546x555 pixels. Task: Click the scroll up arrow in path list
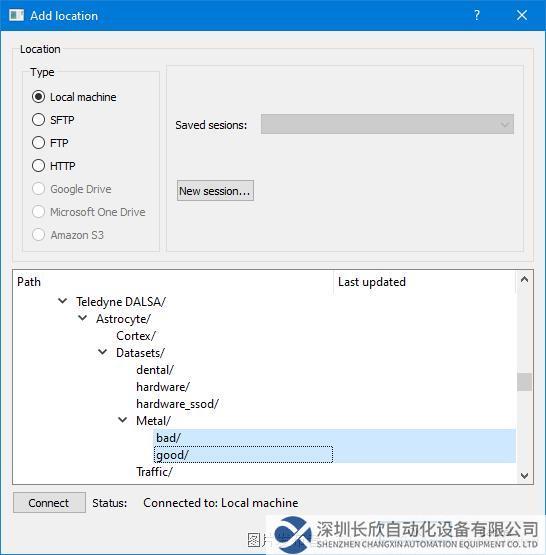tap(524, 280)
